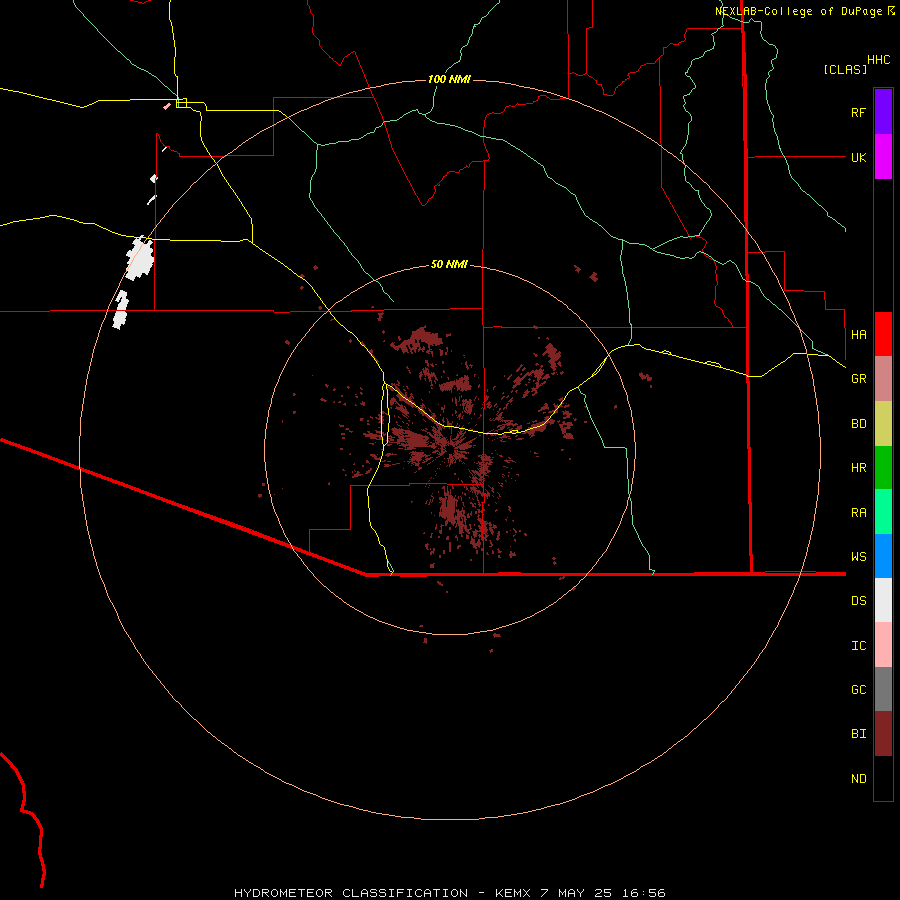Select the BD yellow legend swatch
Screen dimensions: 900x900
tap(883, 424)
